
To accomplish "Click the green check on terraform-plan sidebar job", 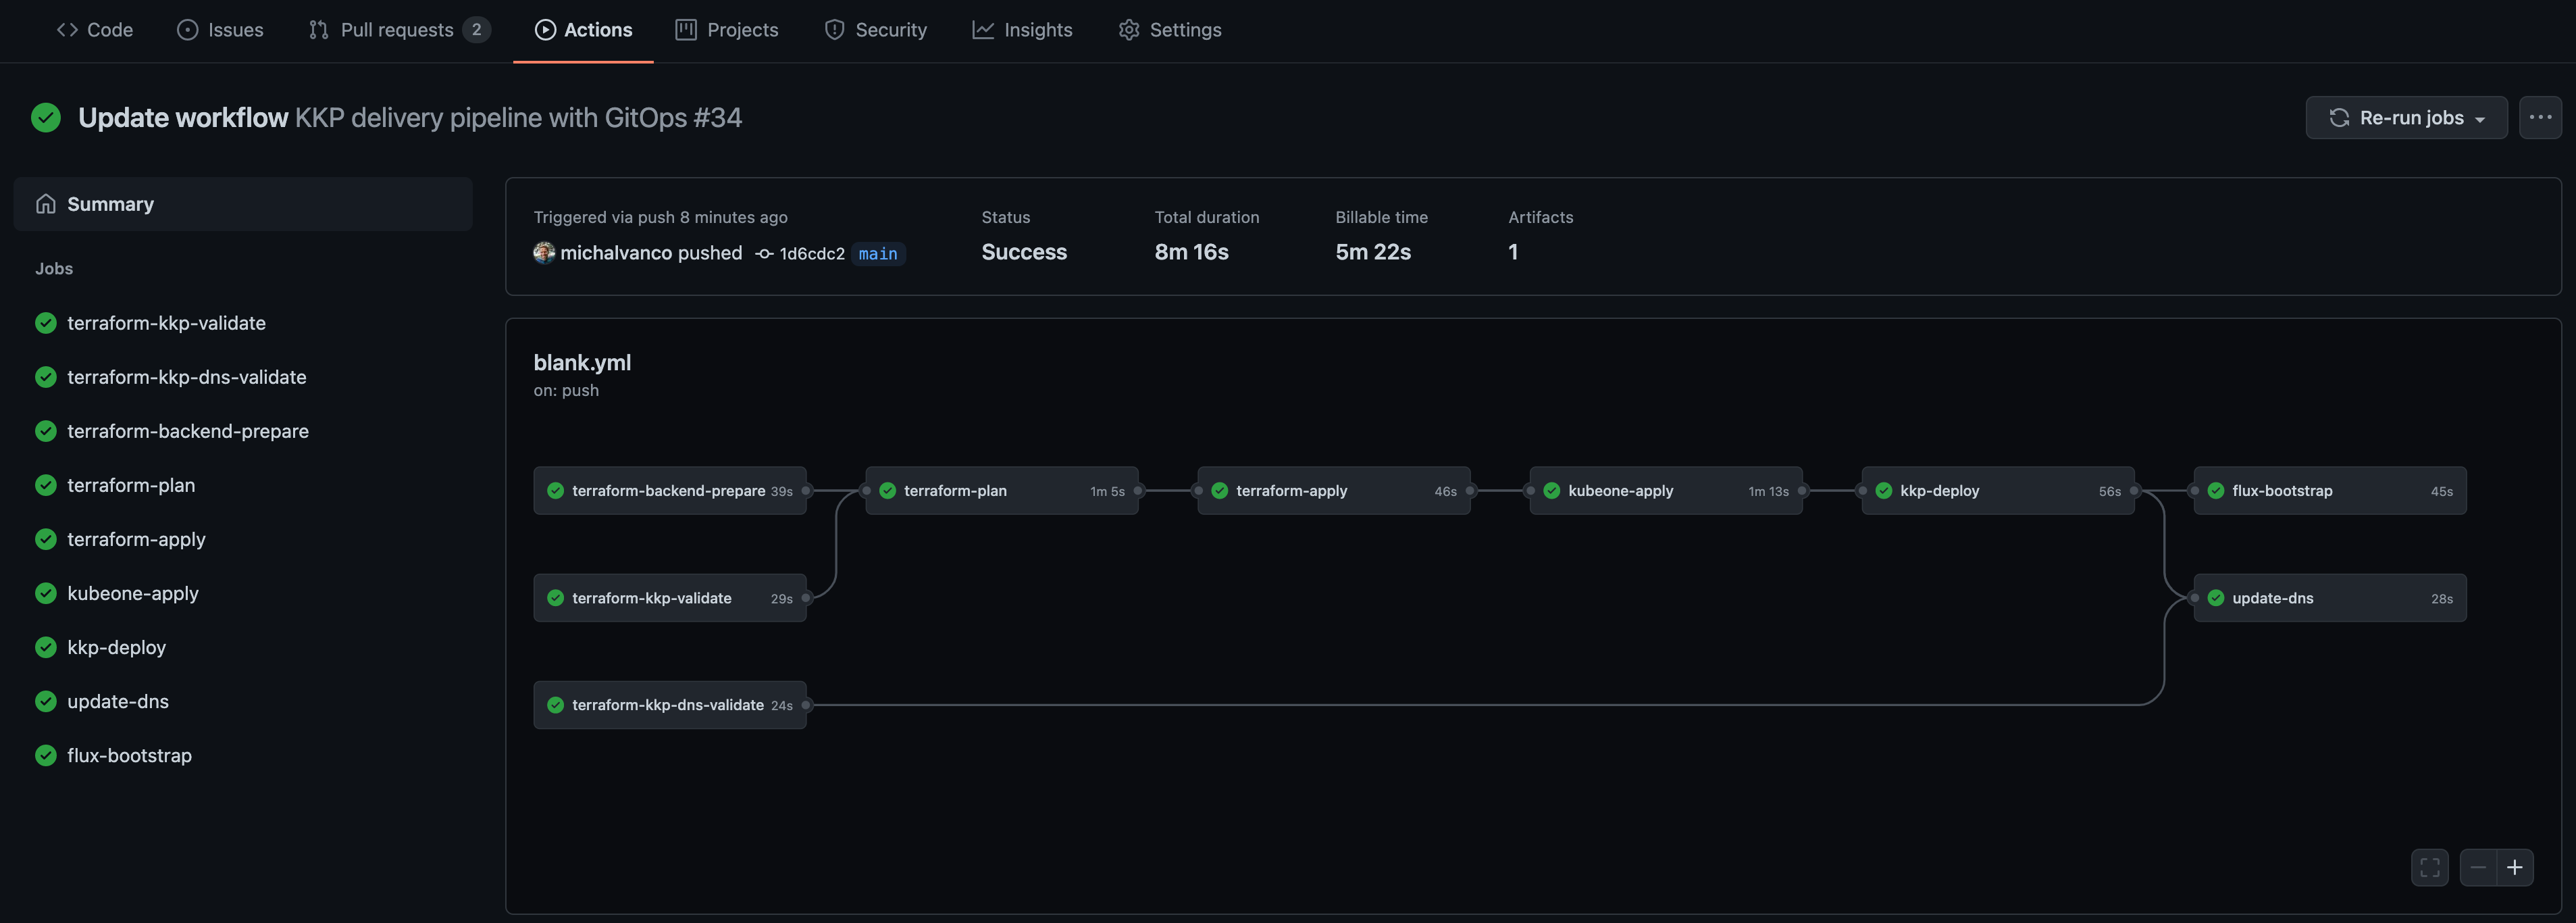I will tap(45, 485).
